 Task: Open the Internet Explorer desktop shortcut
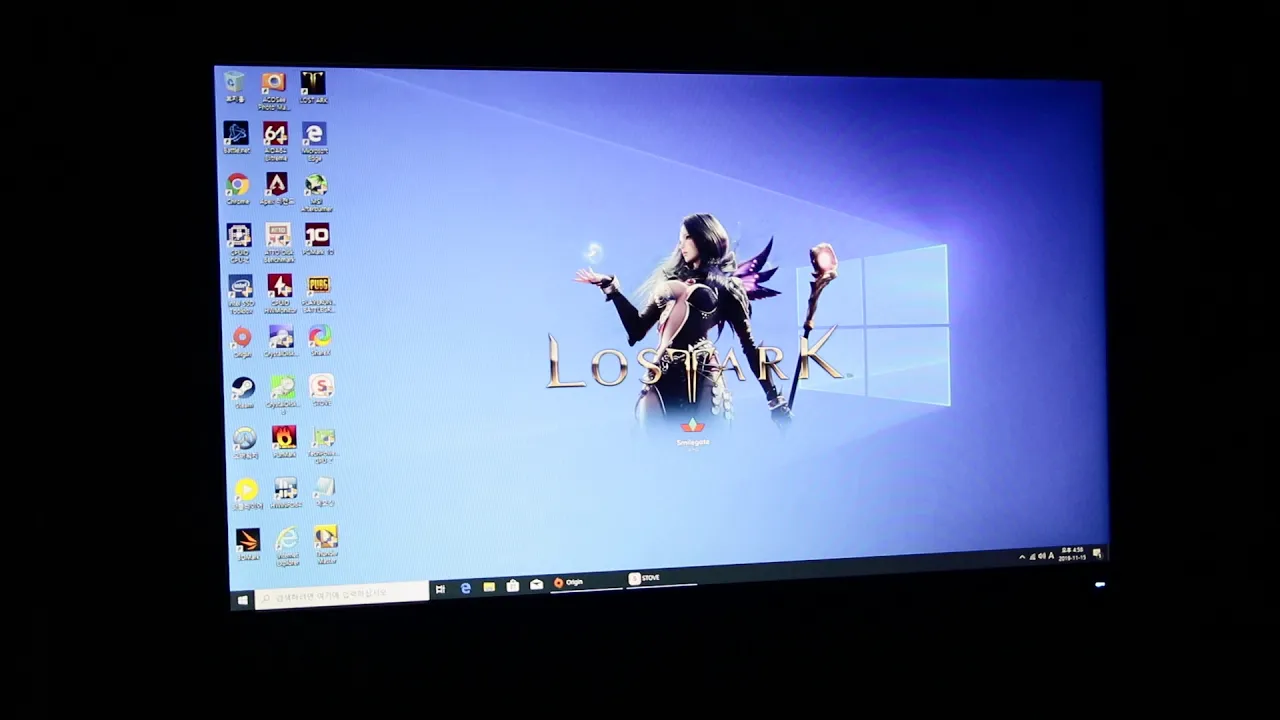click(x=287, y=547)
